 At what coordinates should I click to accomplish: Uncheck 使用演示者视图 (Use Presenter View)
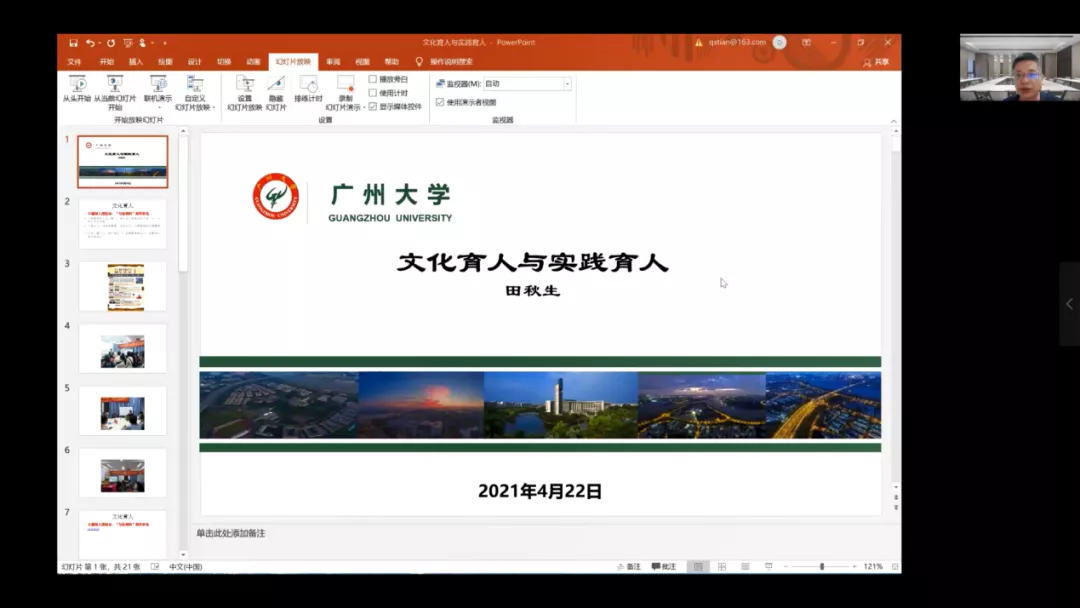click(x=440, y=102)
